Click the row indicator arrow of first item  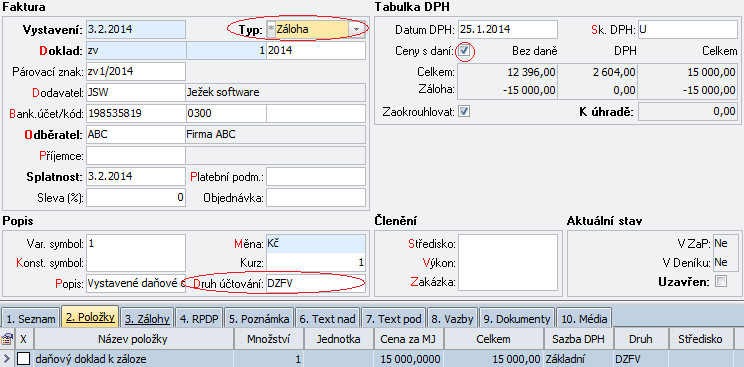6,359
